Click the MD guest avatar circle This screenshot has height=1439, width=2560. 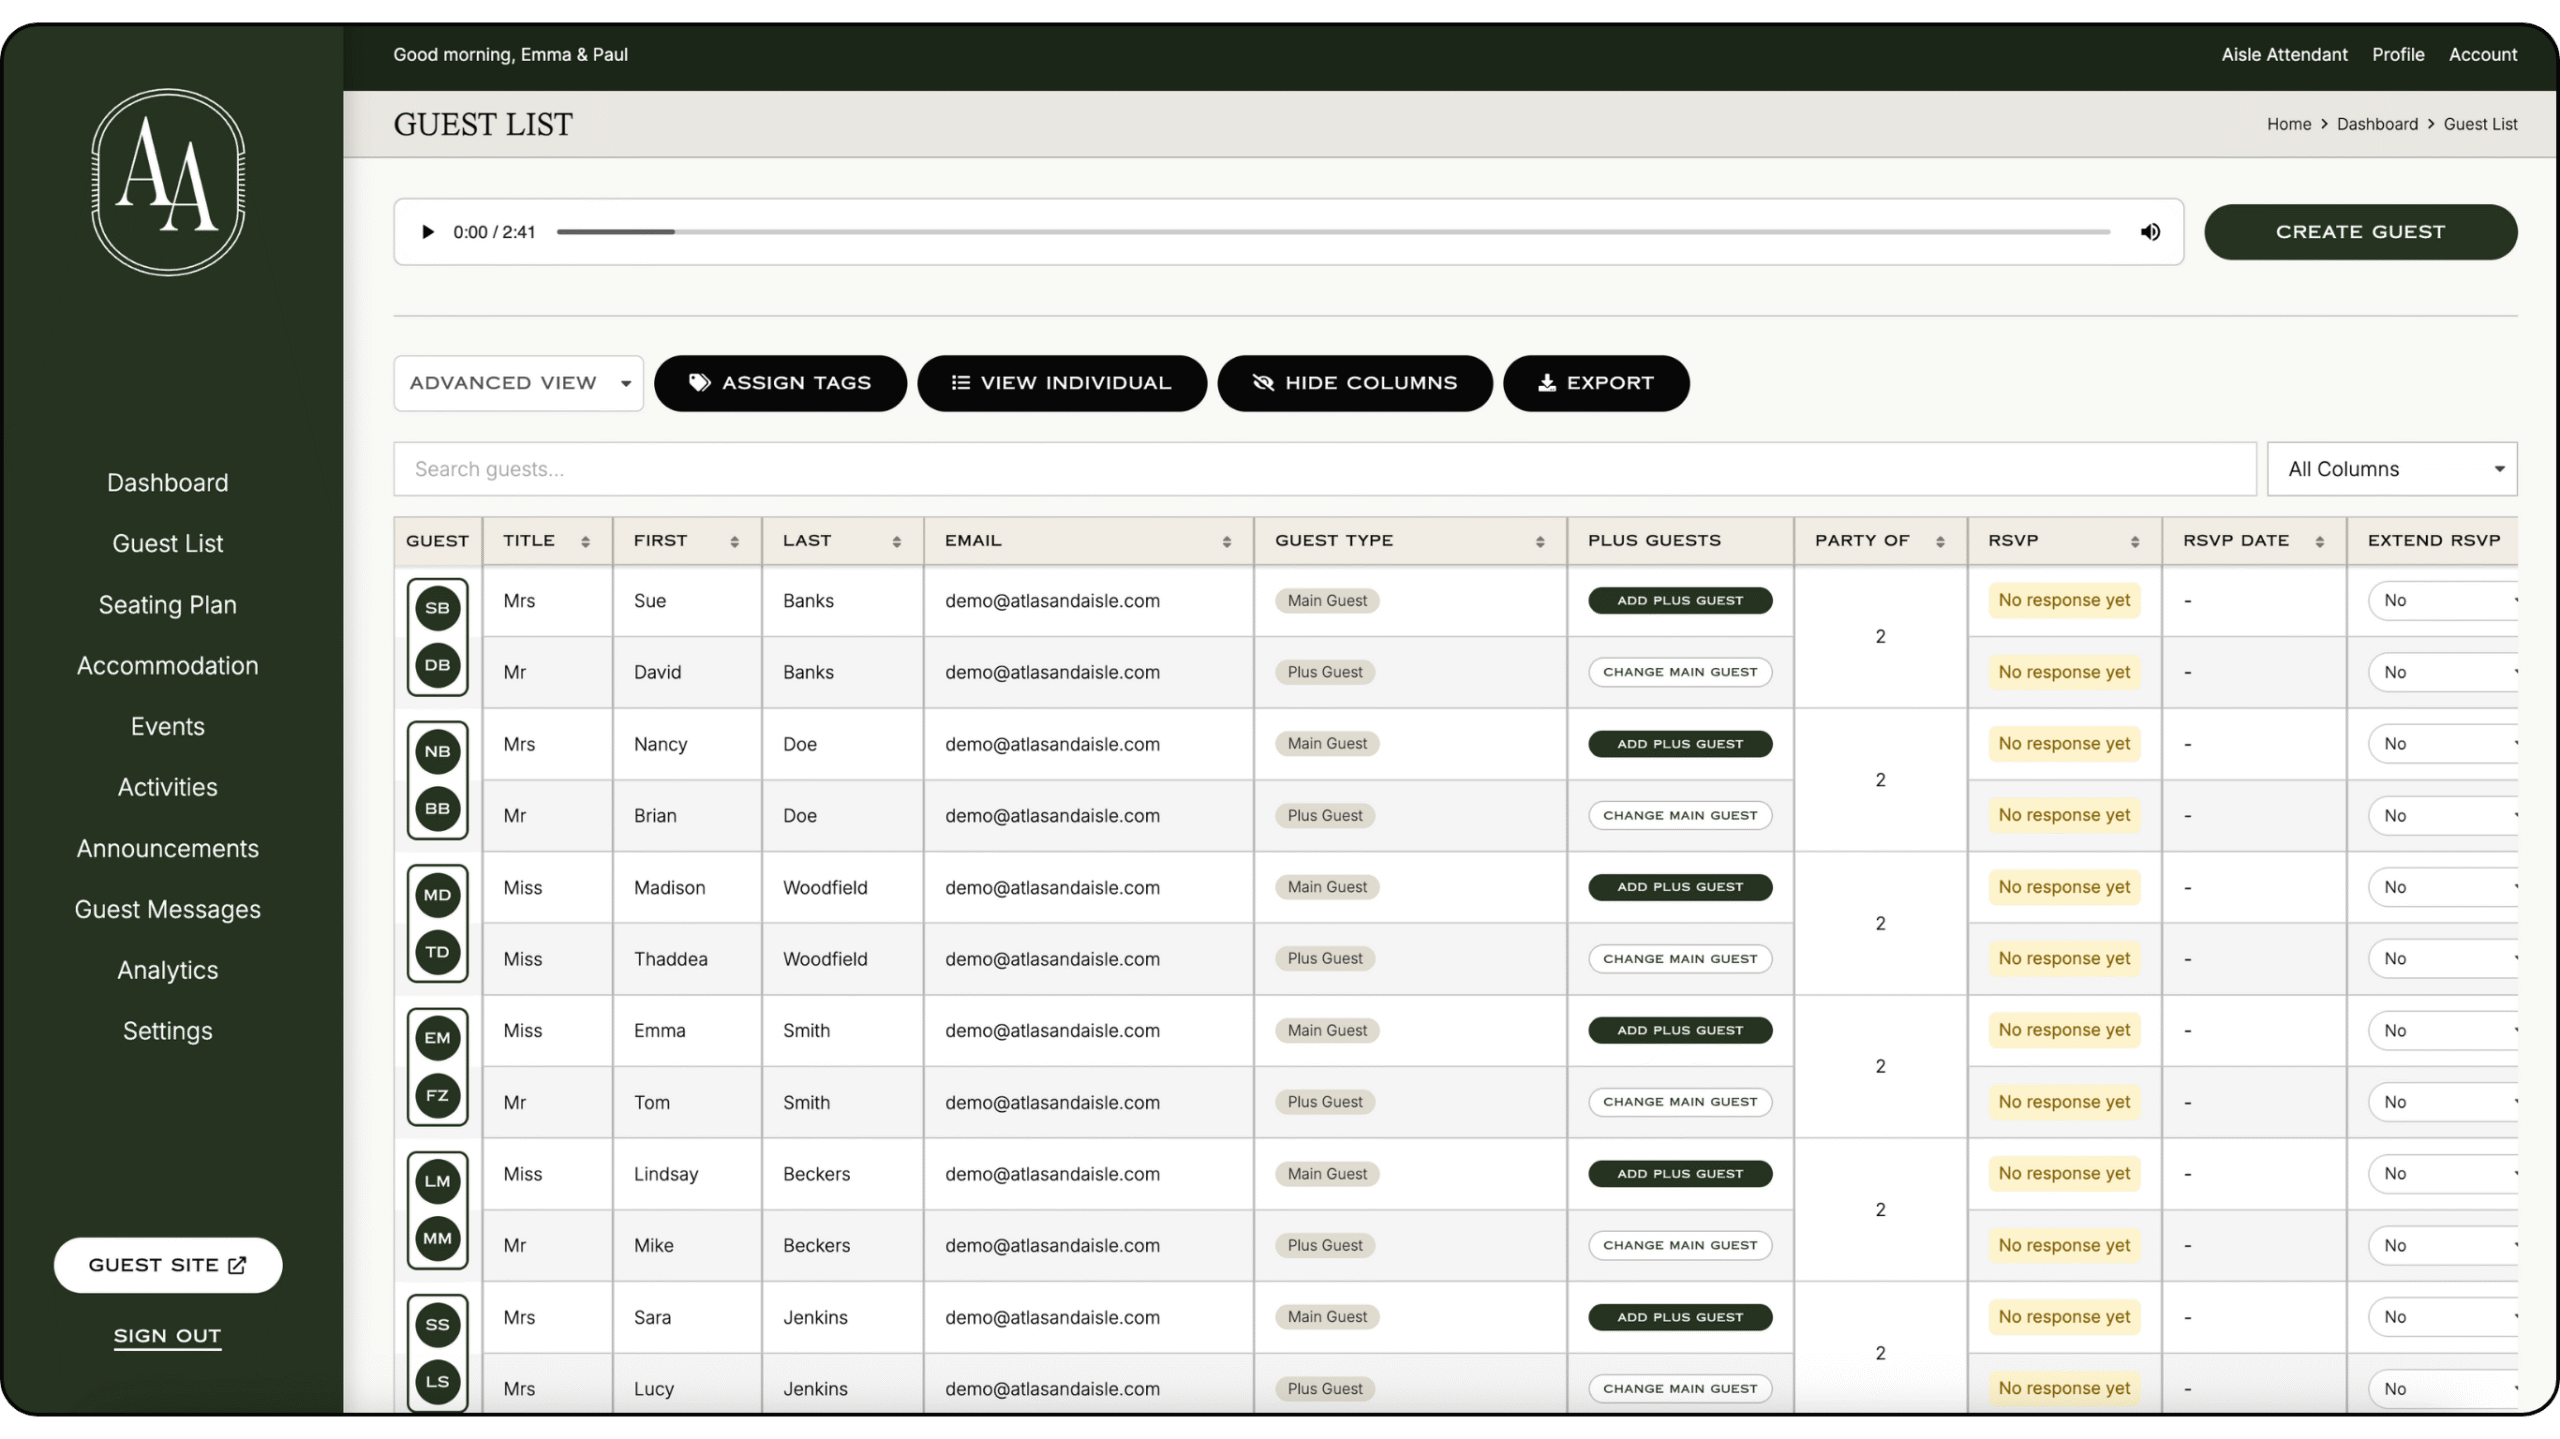[x=437, y=895]
